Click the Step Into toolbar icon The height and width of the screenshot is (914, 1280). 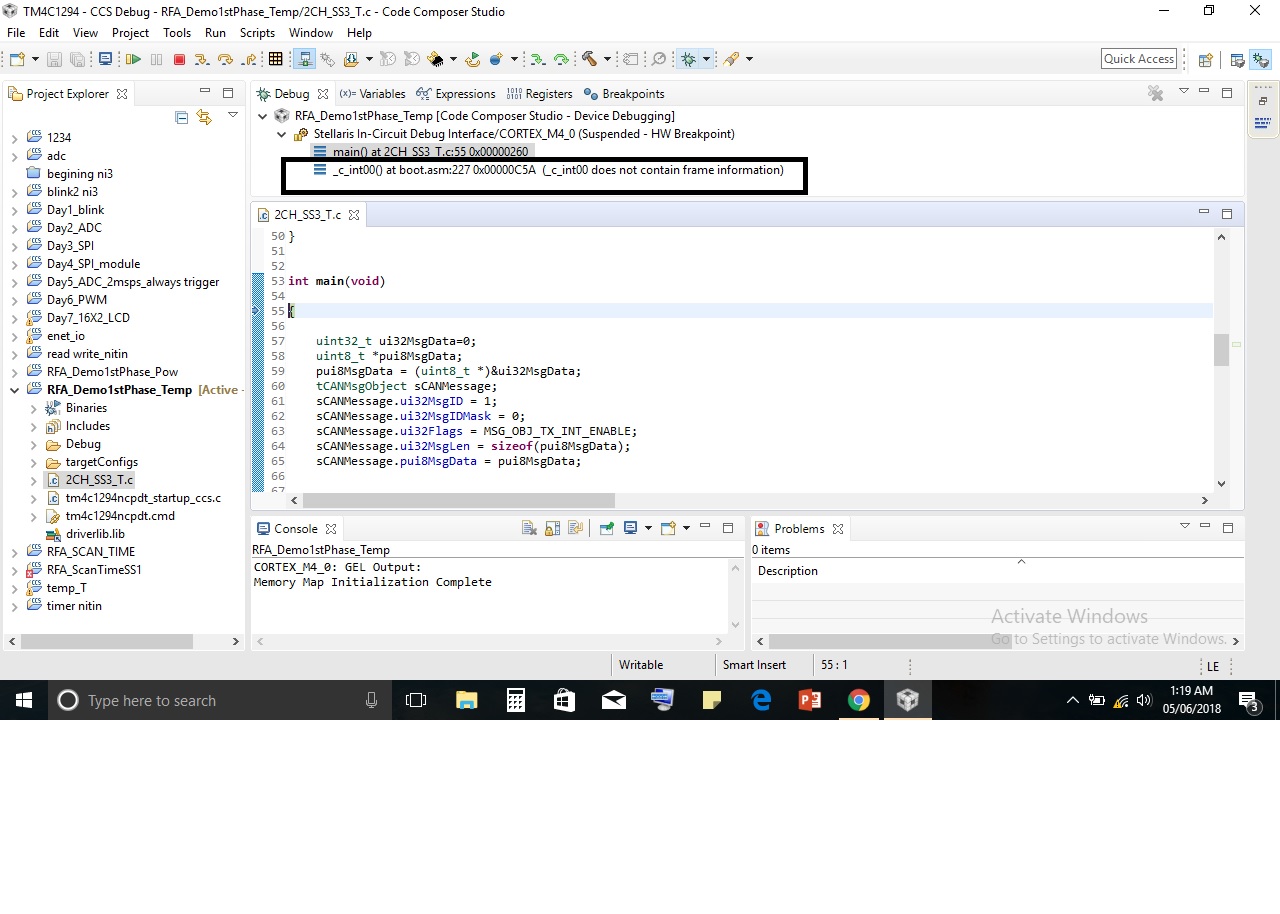pos(202,60)
